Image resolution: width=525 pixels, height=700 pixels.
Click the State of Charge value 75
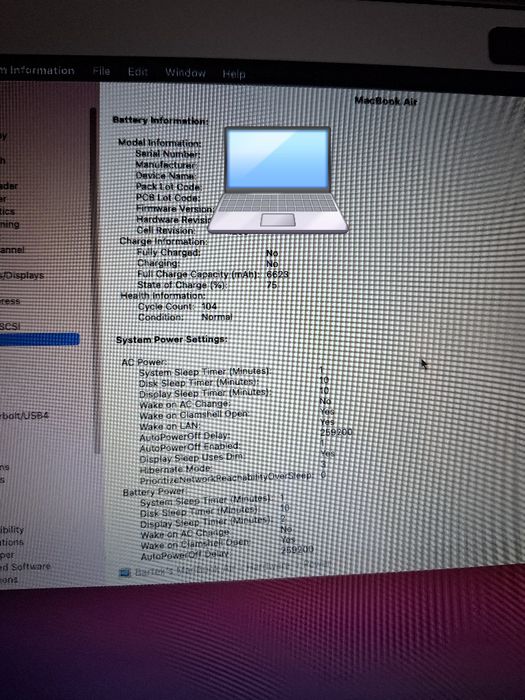pyautogui.click(x=271, y=285)
